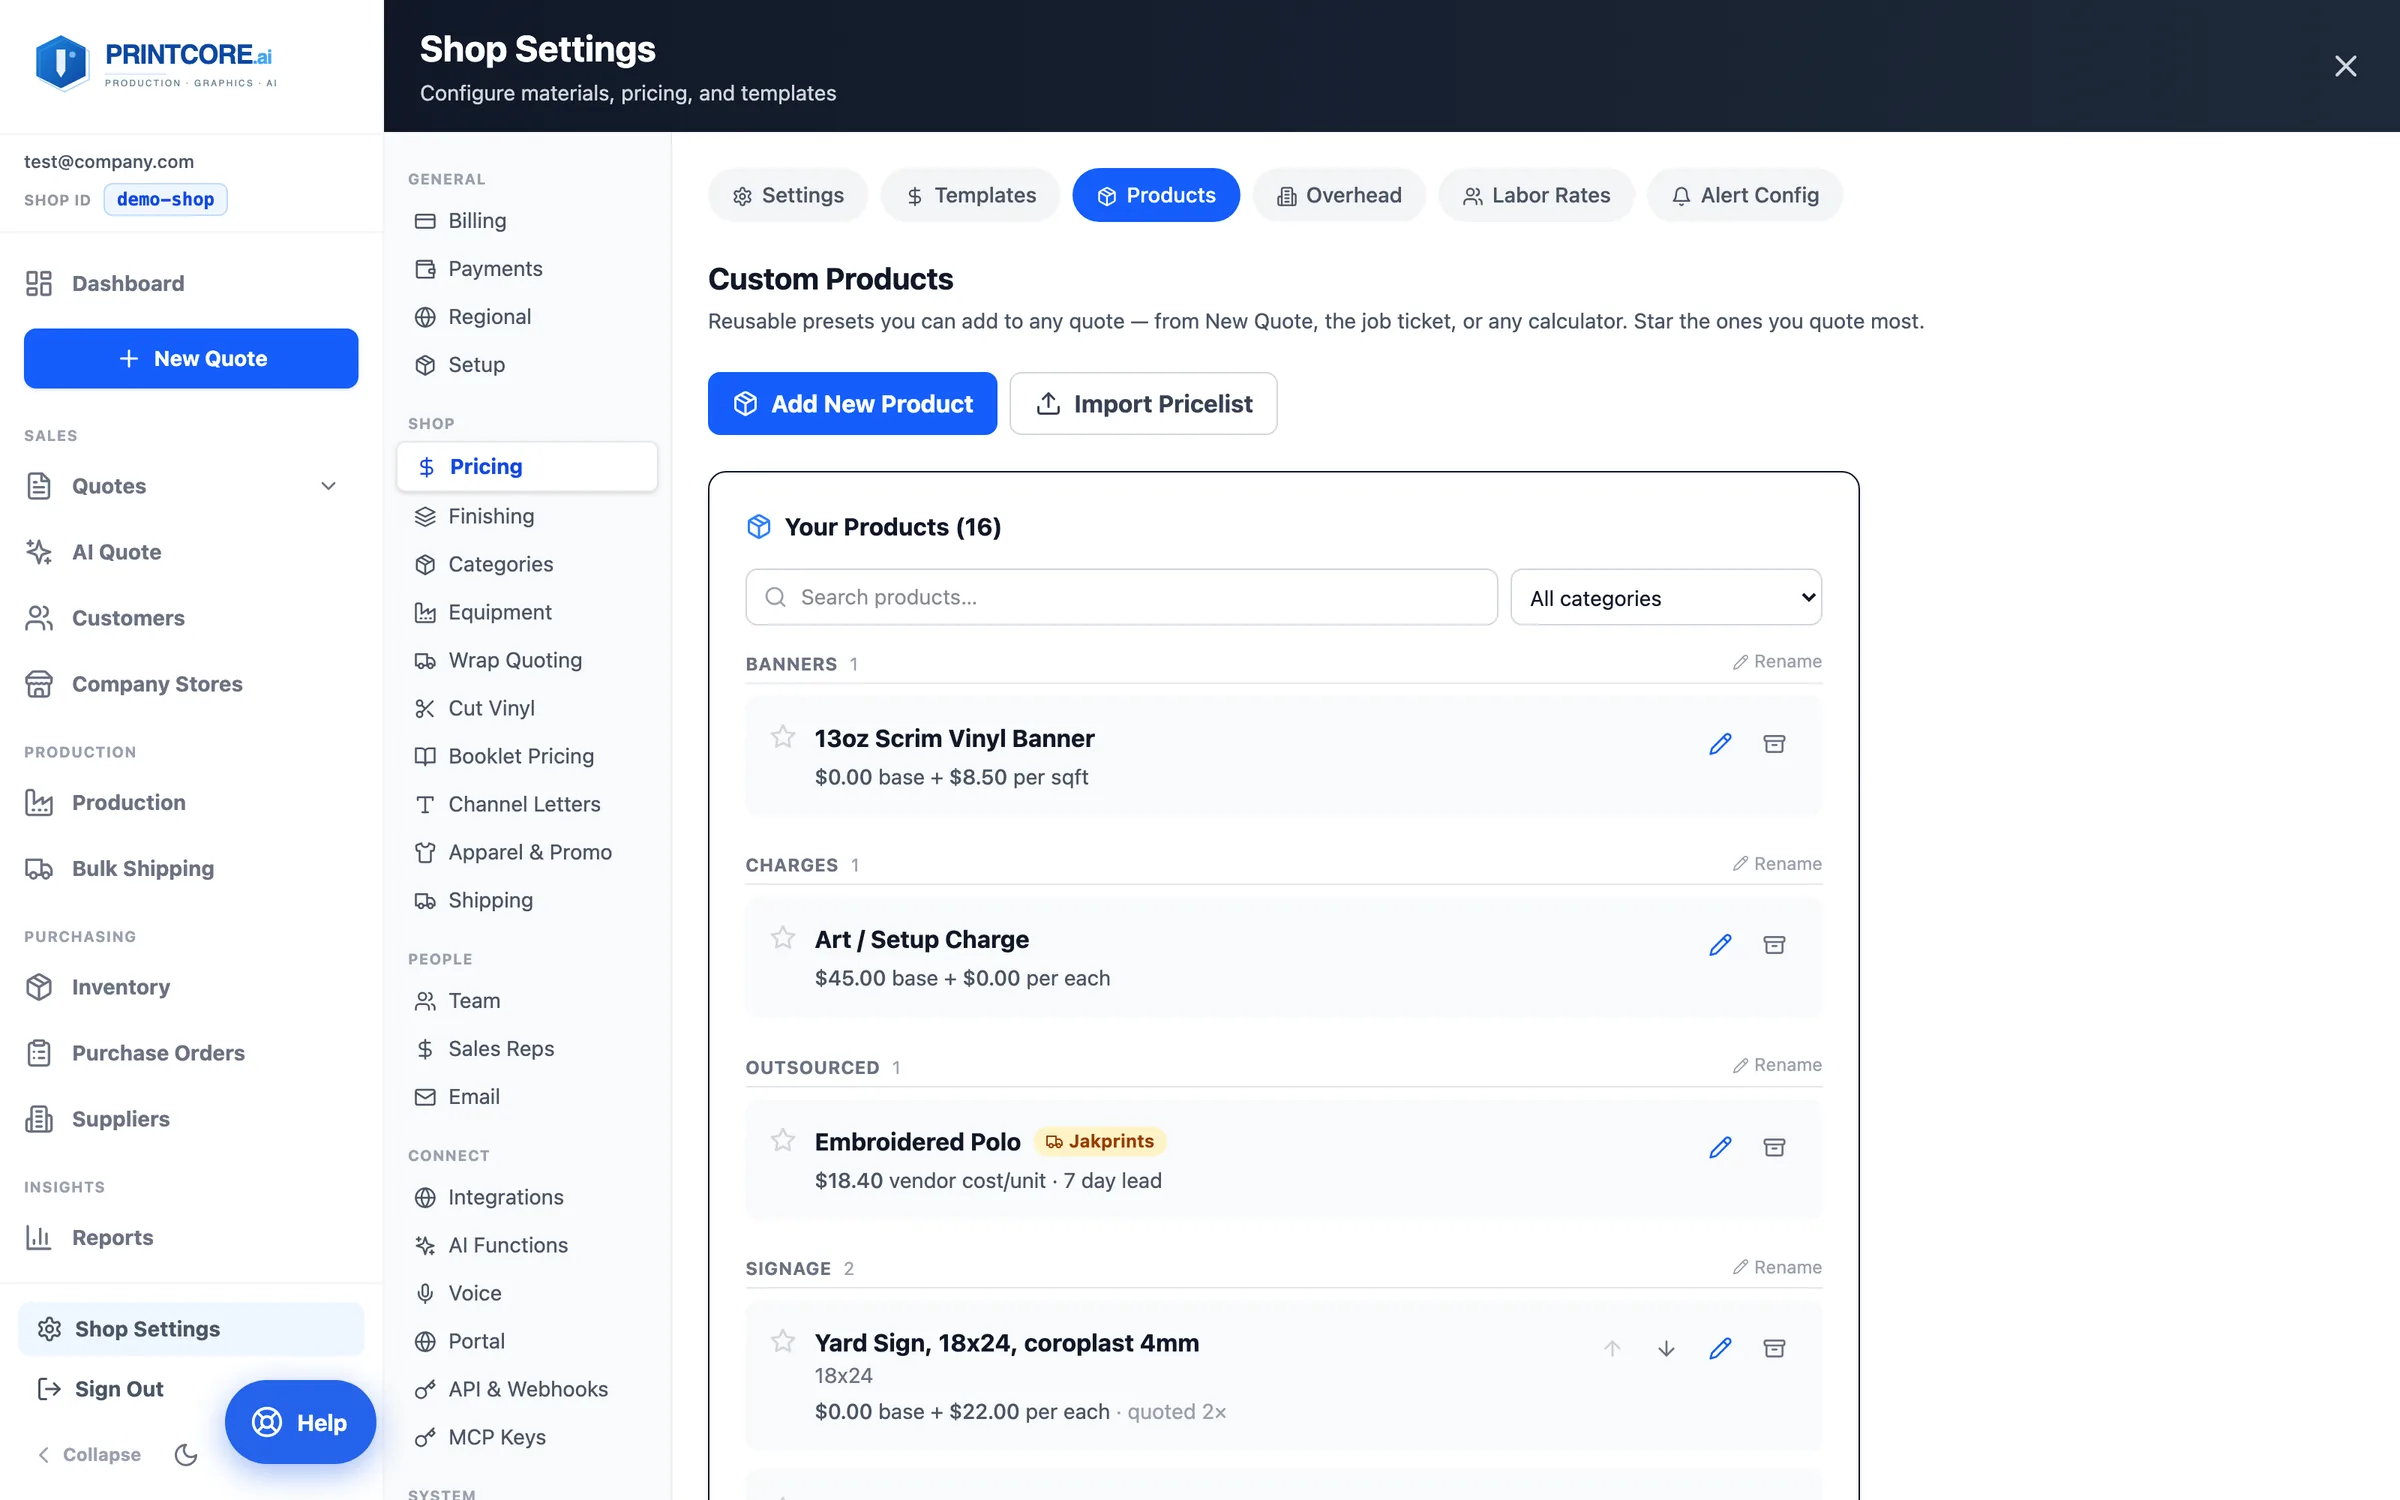Screen dimensions: 2400x1500
Task: Select the Overhead tab
Action: pos(1339,195)
